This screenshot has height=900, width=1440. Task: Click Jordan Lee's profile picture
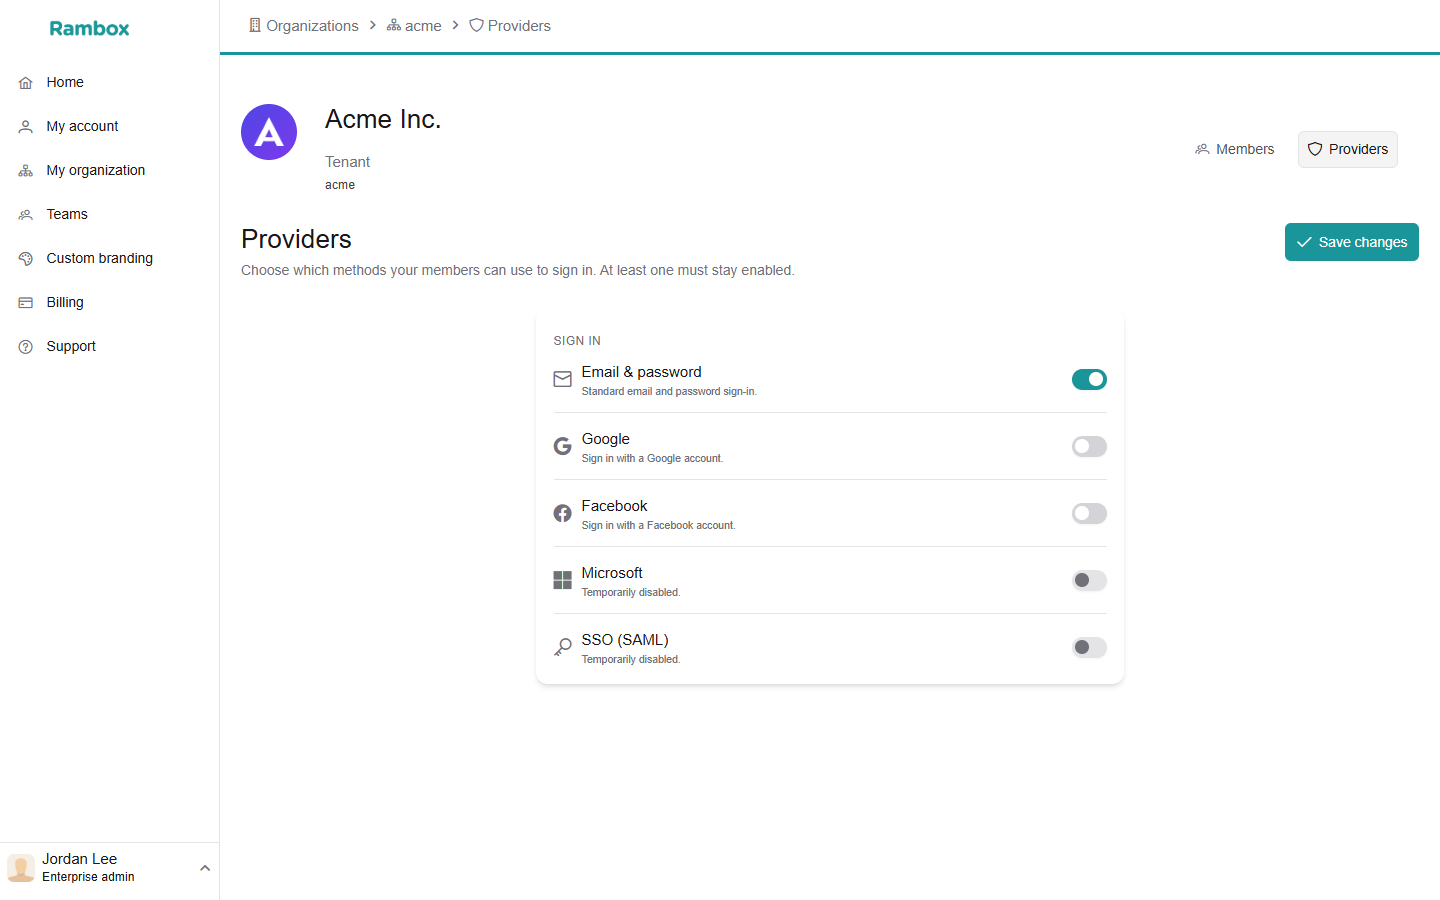pos(21,867)
